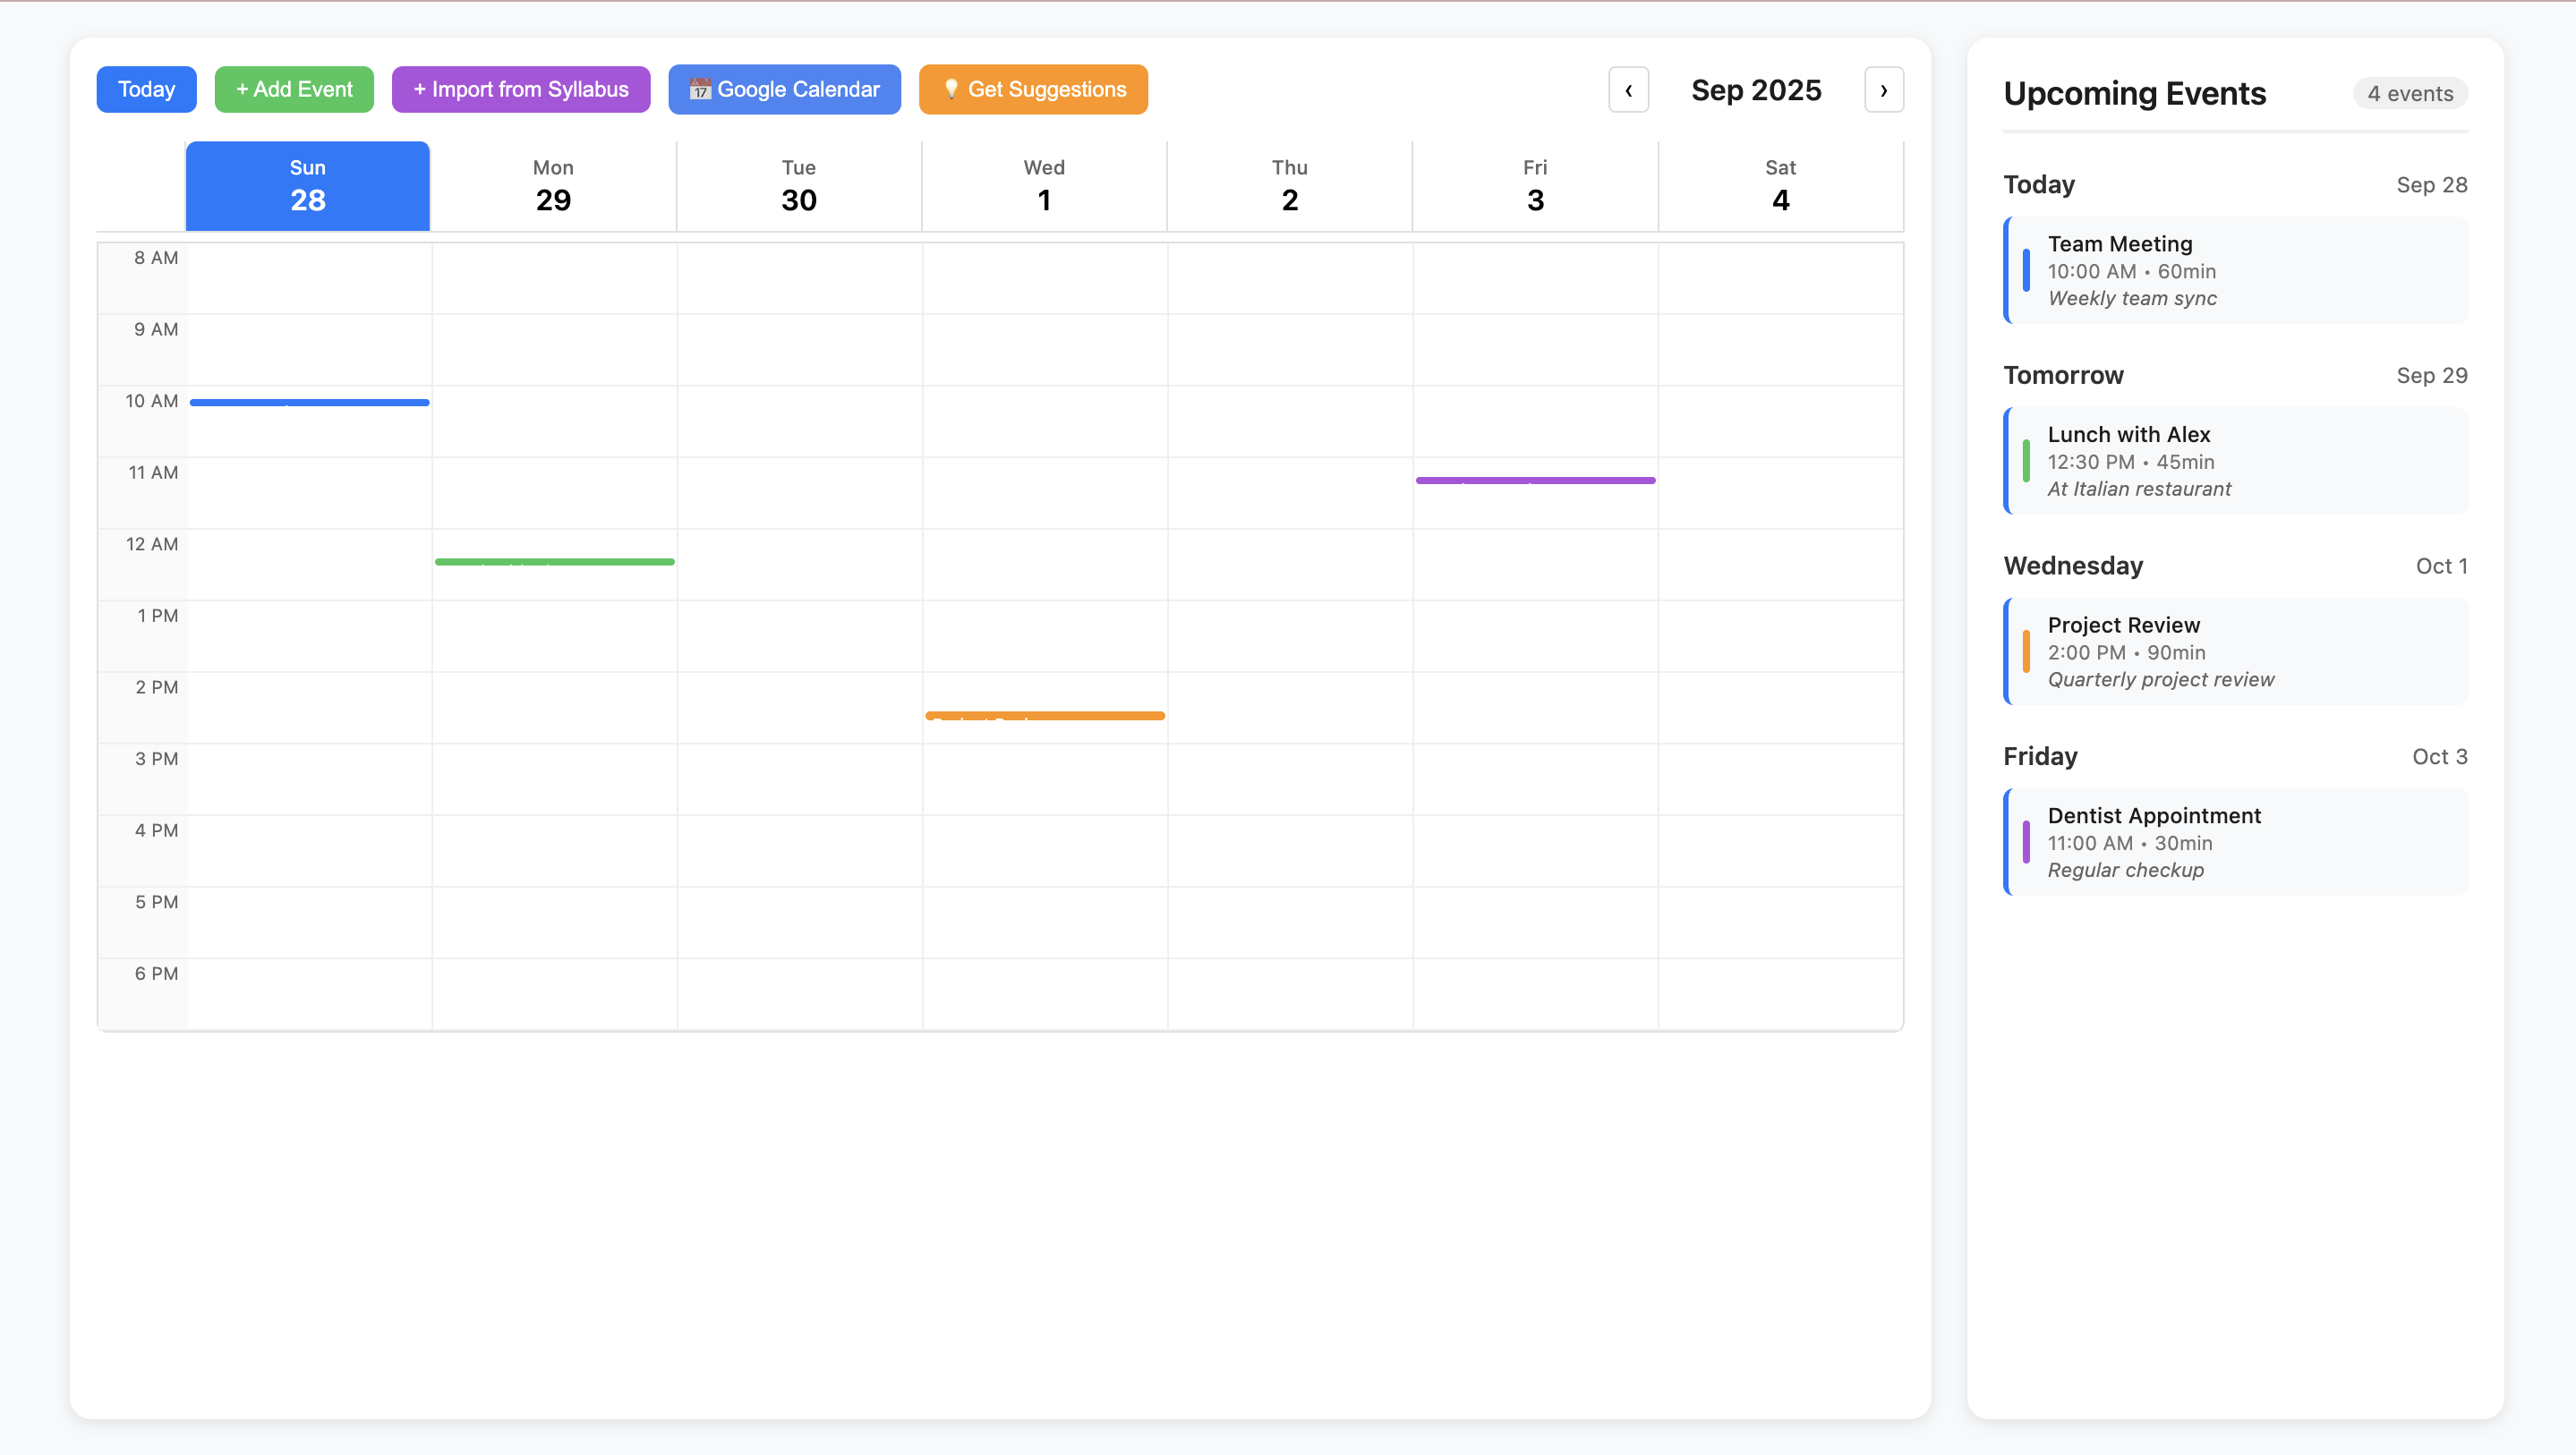2576x1455 pixels.
Task: Open the Lunch with Alex event card
Action: [2236, 461]
